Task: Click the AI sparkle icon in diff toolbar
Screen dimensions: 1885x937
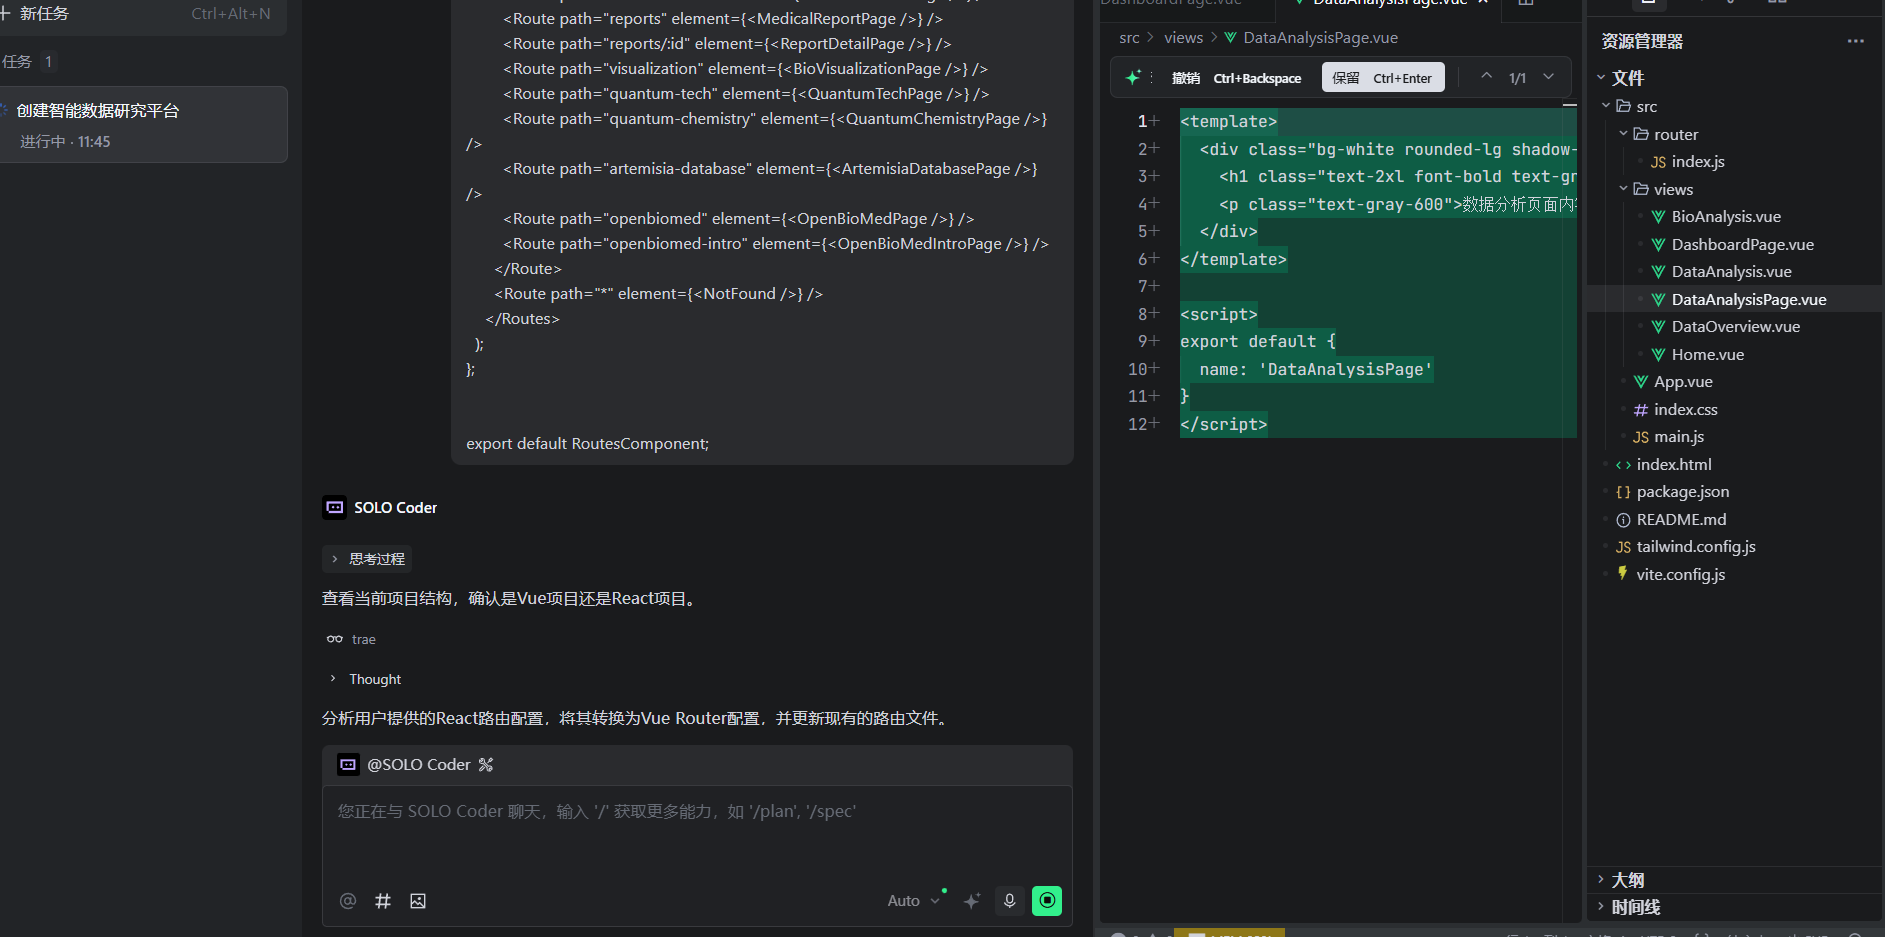Action: click(x=1133, y=78)
